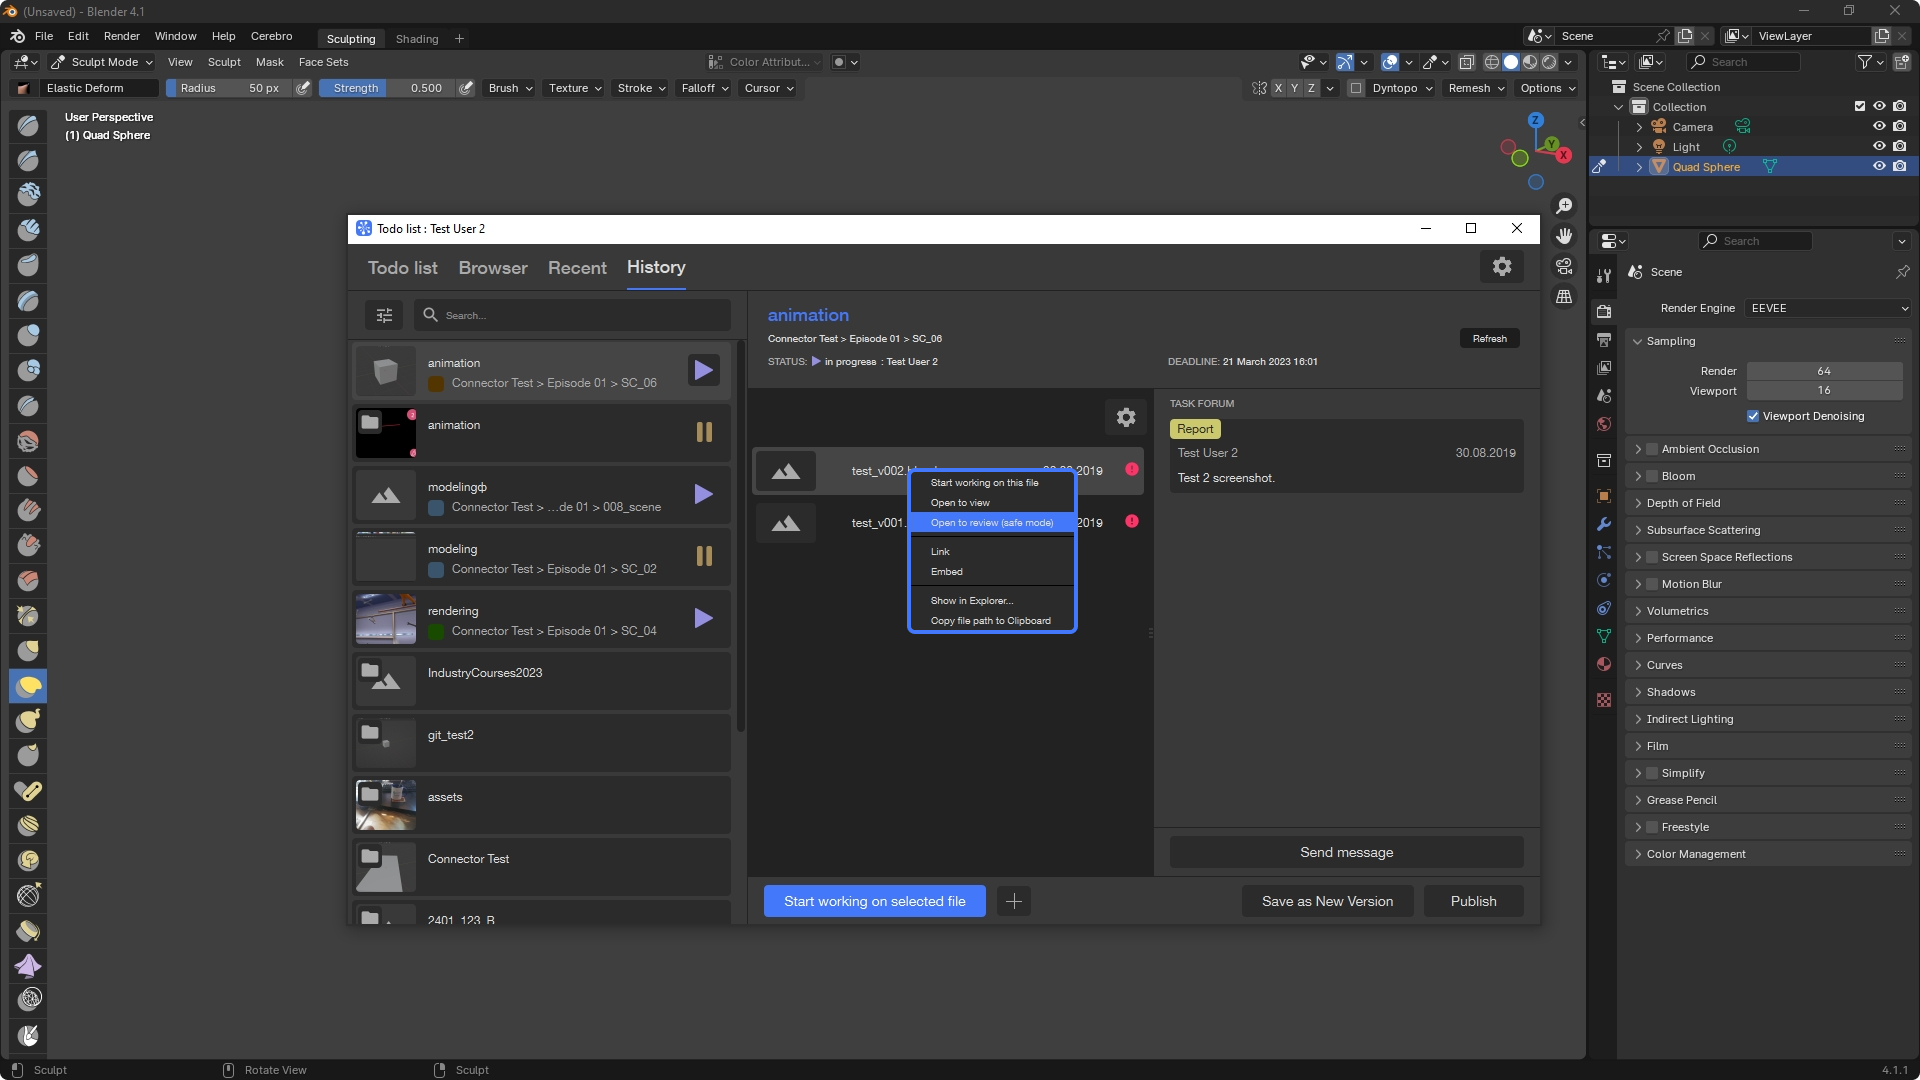Select the Mask brush at toolbar bottom
This screenshot has width=1920, height=1080.
28,1035
